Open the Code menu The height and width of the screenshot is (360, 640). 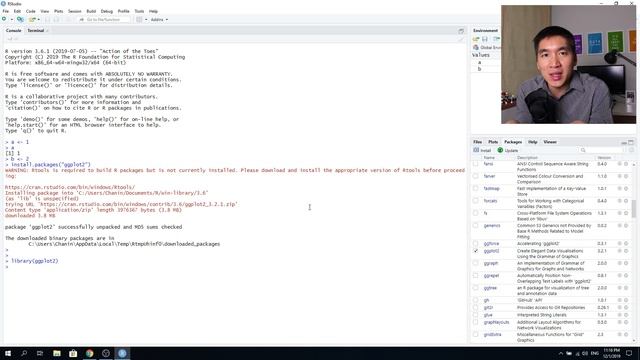31,11
